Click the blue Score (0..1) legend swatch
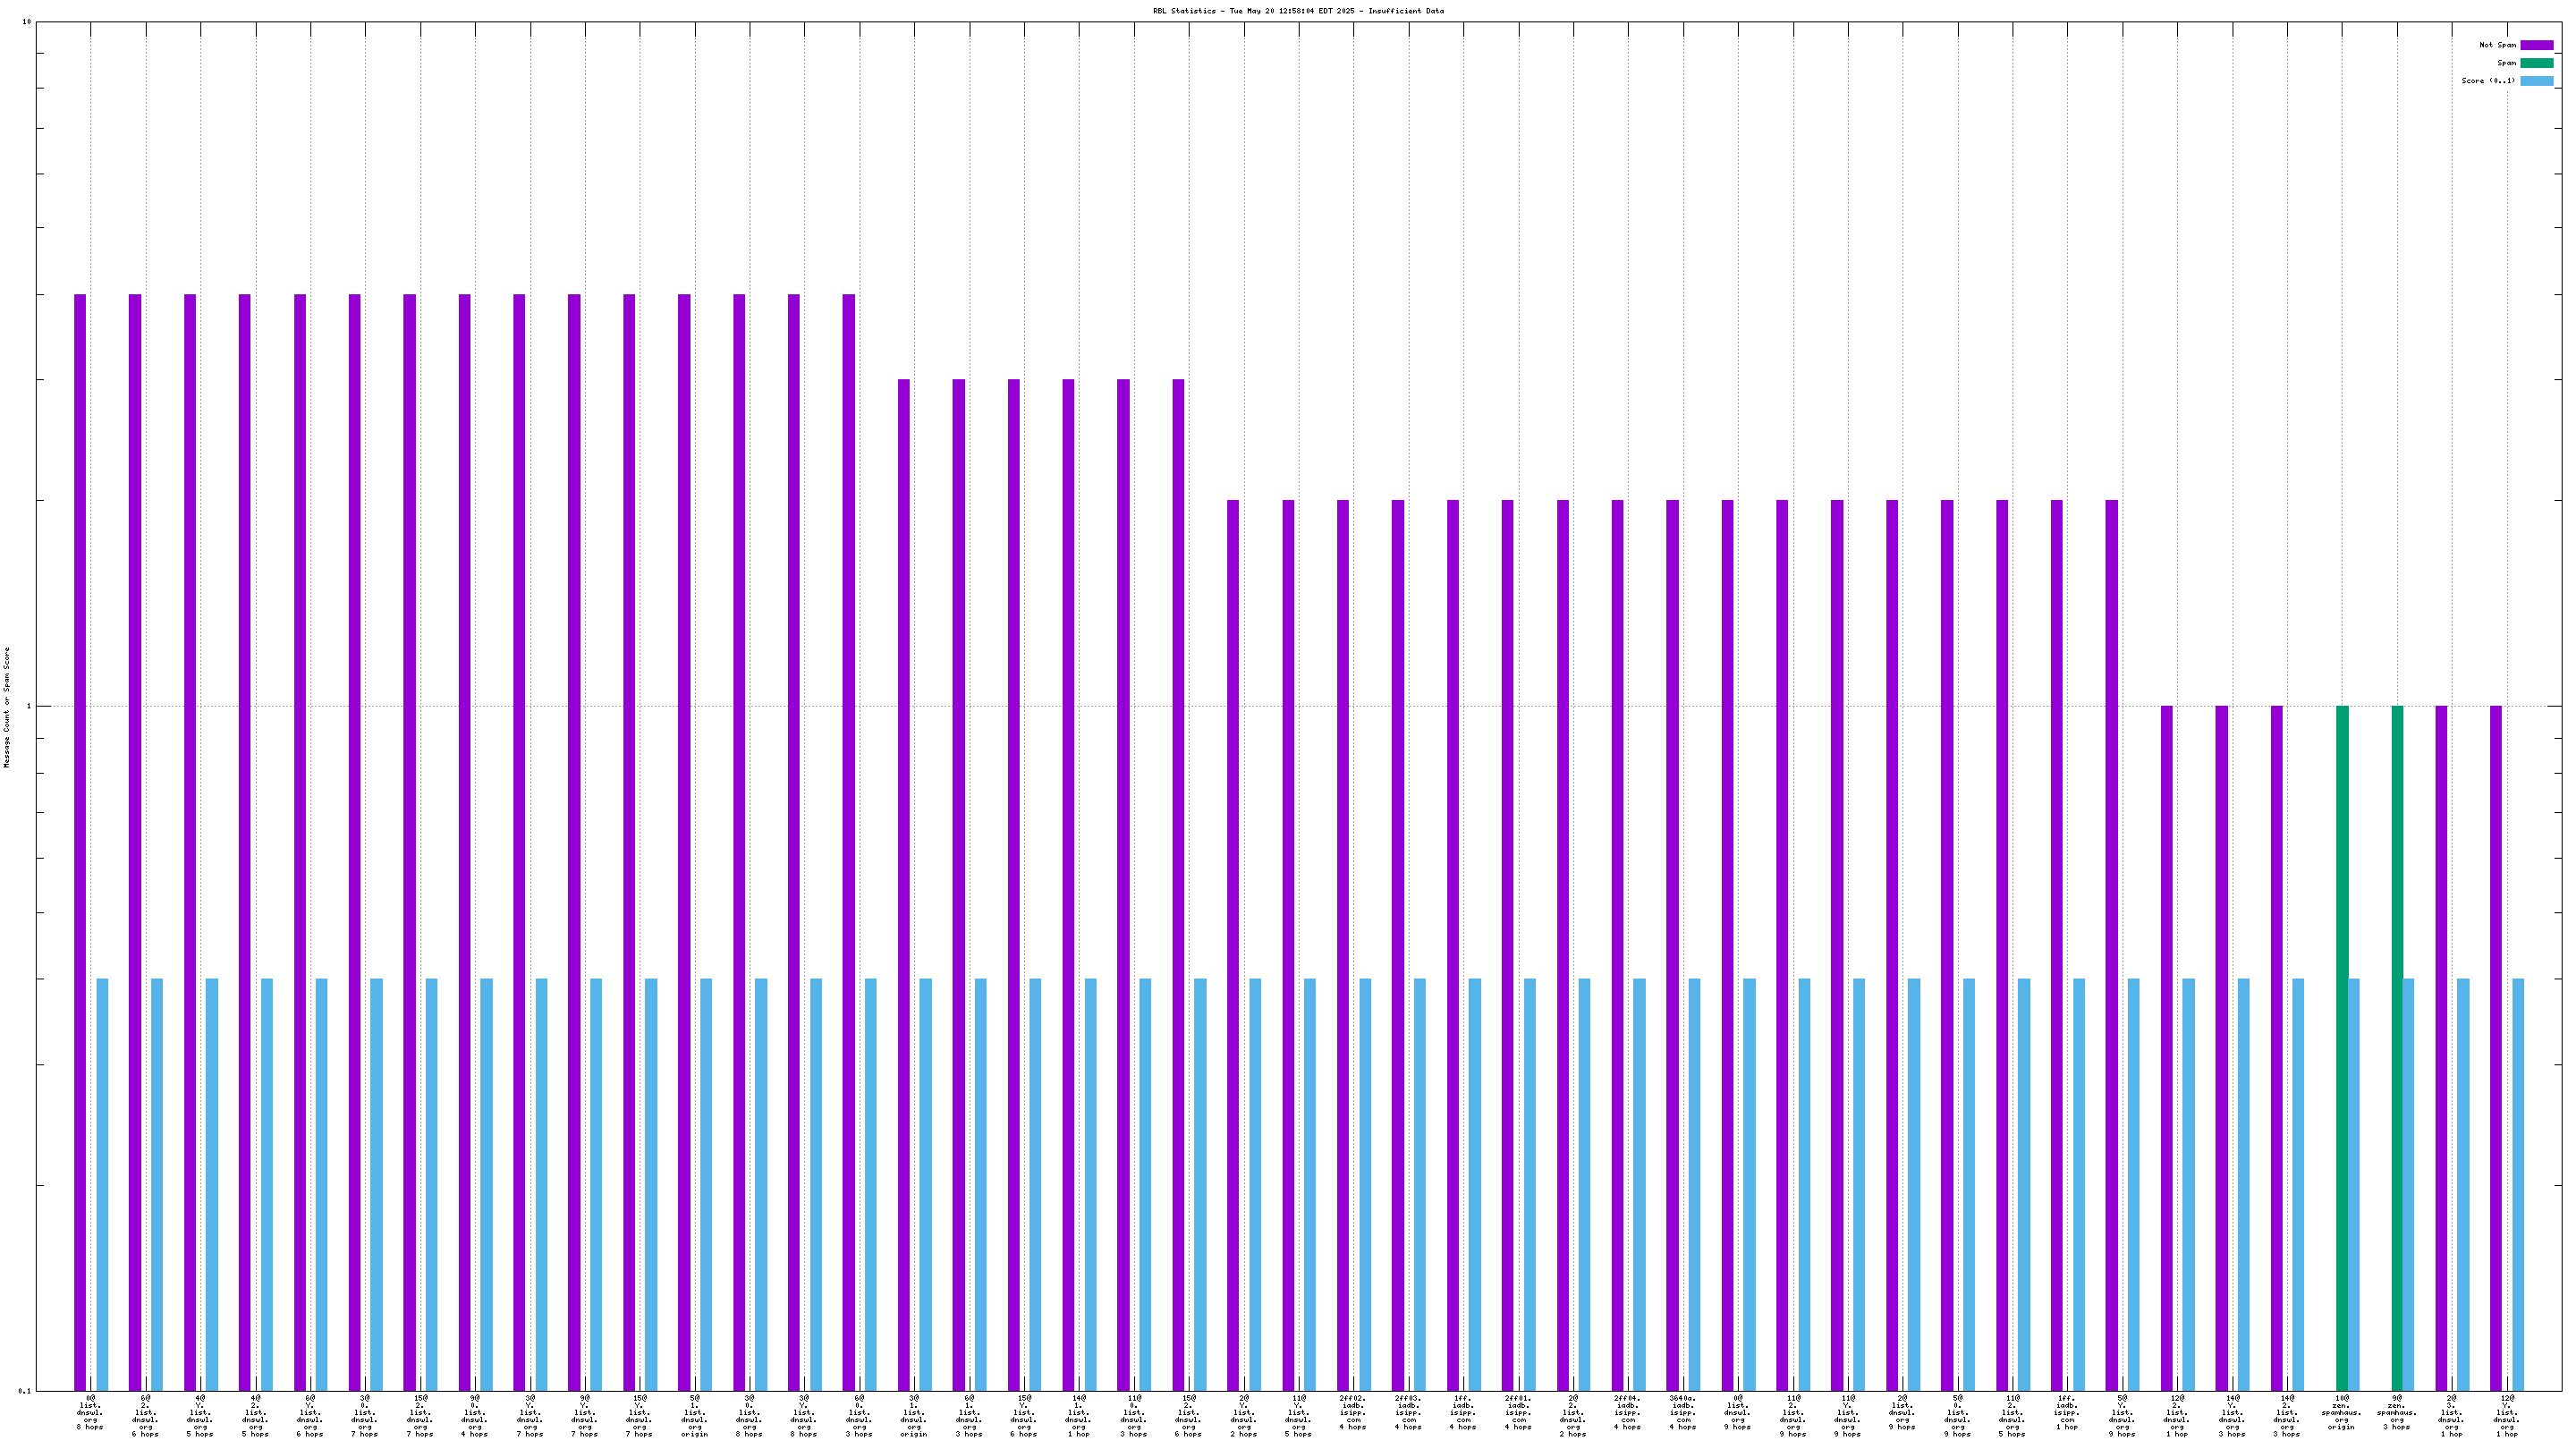The image size is (2576, 1449). (x=2536, y=81)
